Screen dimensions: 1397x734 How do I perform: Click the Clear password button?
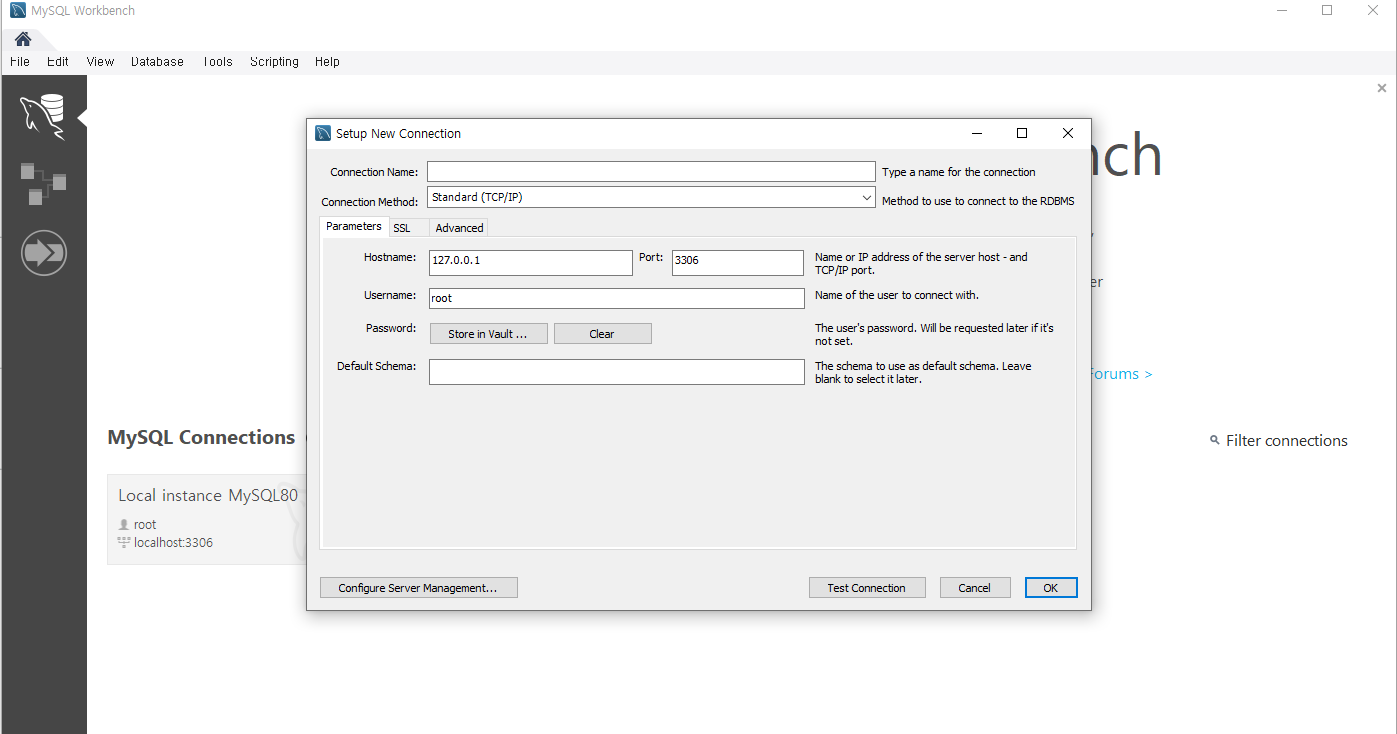602,334
